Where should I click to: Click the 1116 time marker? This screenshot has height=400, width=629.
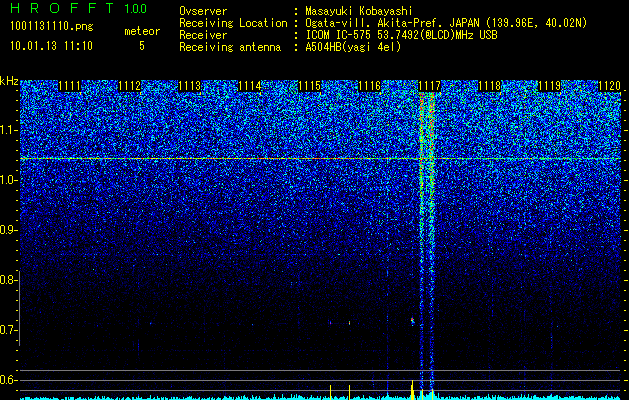pos(369,86)
